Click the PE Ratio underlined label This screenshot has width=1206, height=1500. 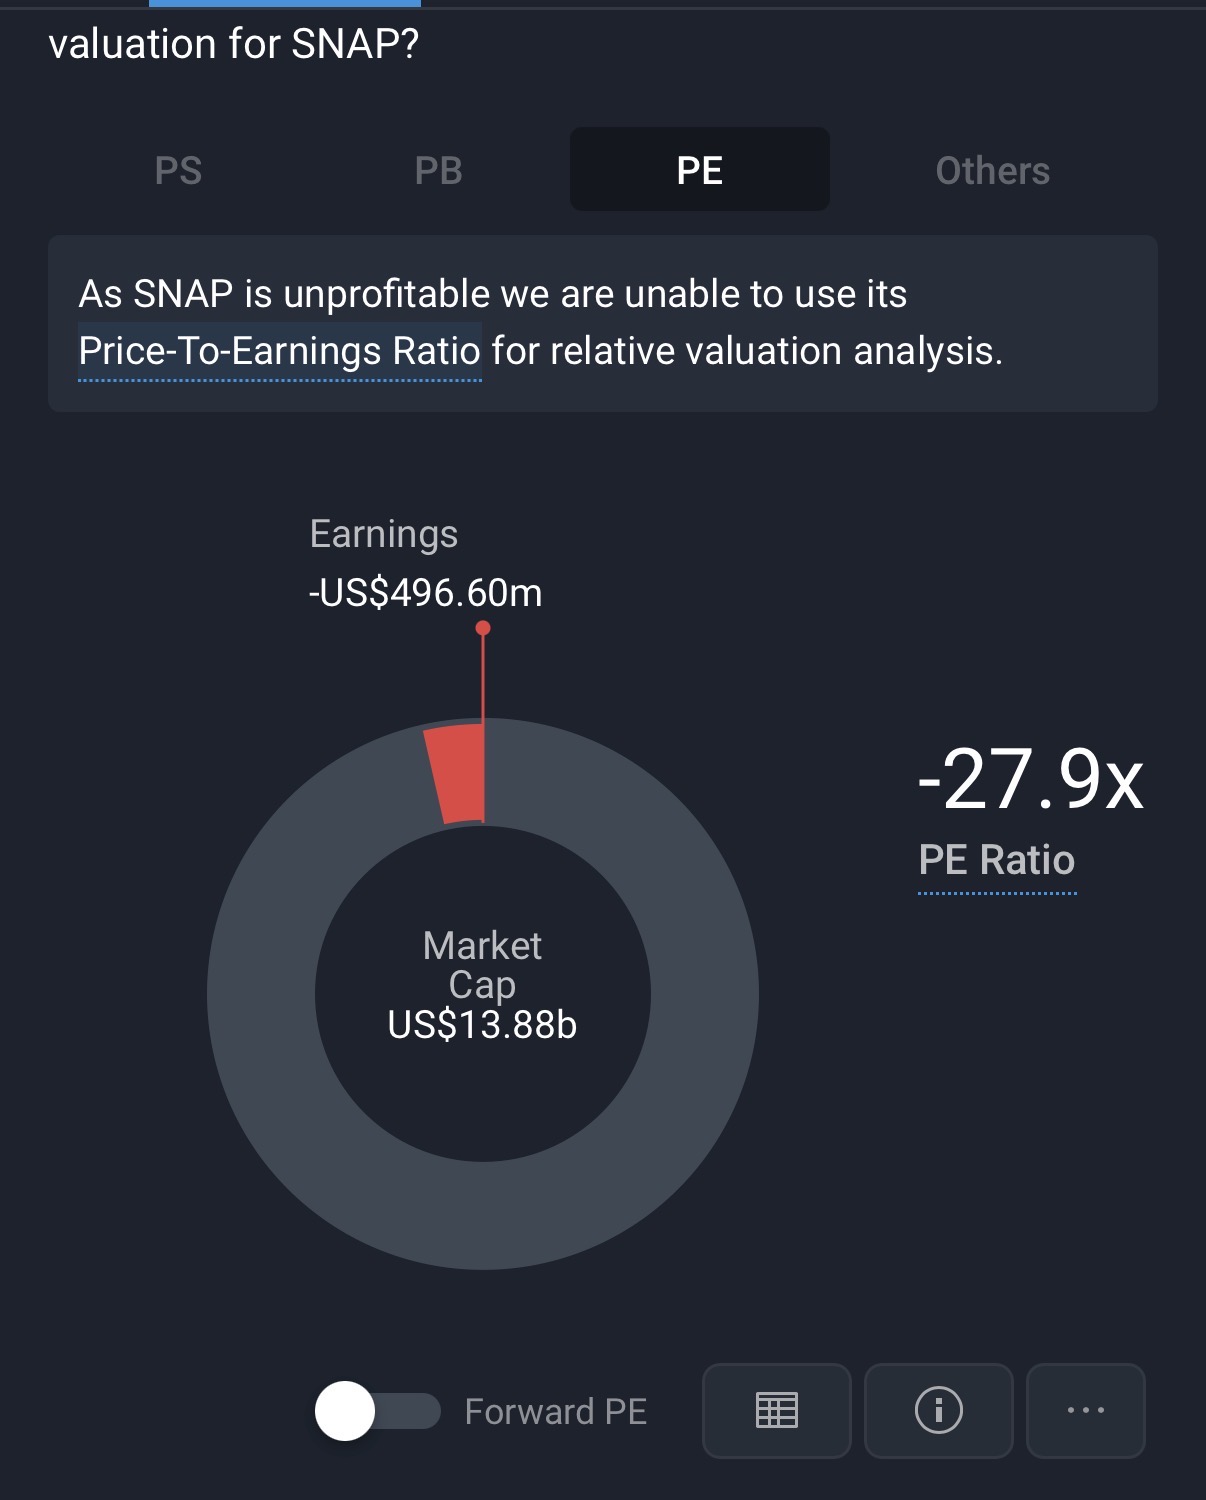(996, 861)
